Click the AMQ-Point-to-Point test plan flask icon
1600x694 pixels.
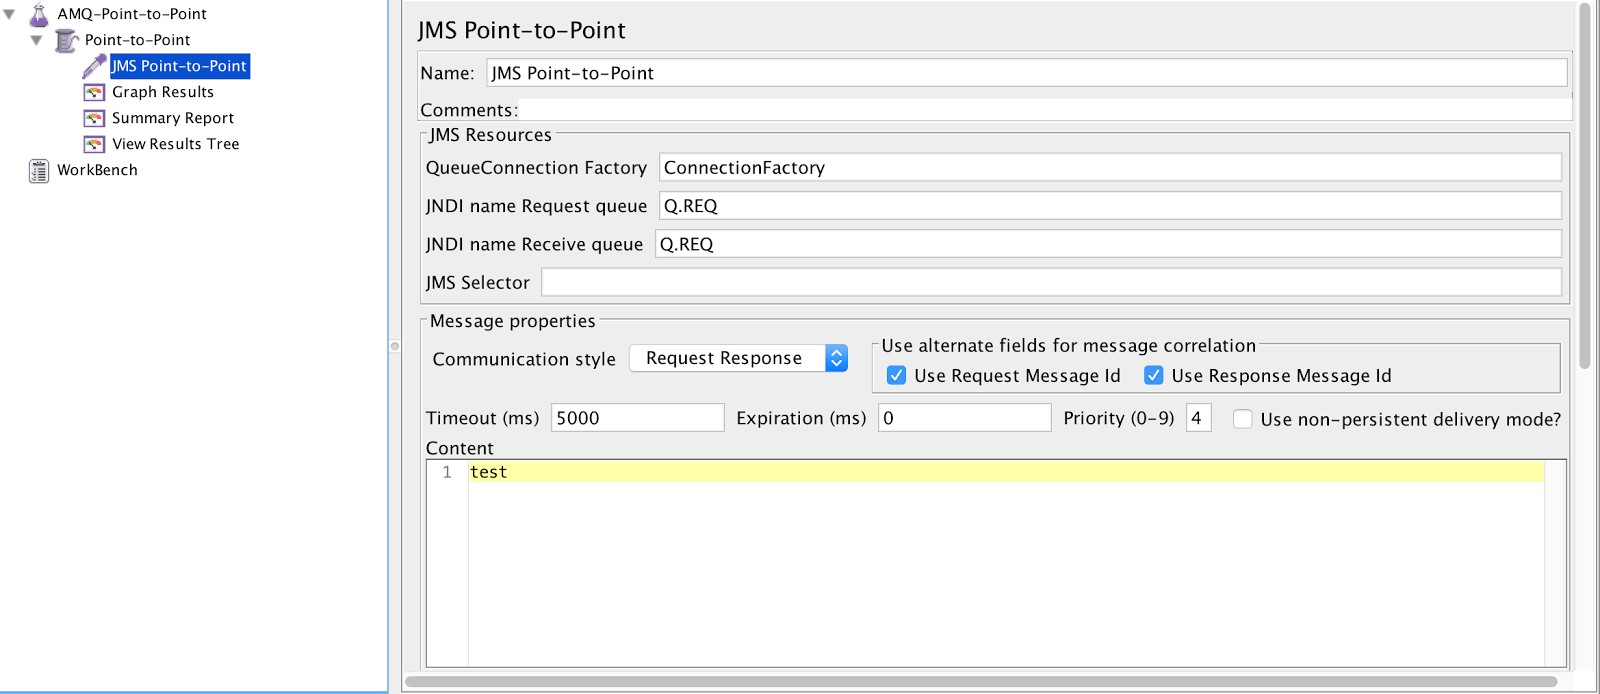point(39,15)
